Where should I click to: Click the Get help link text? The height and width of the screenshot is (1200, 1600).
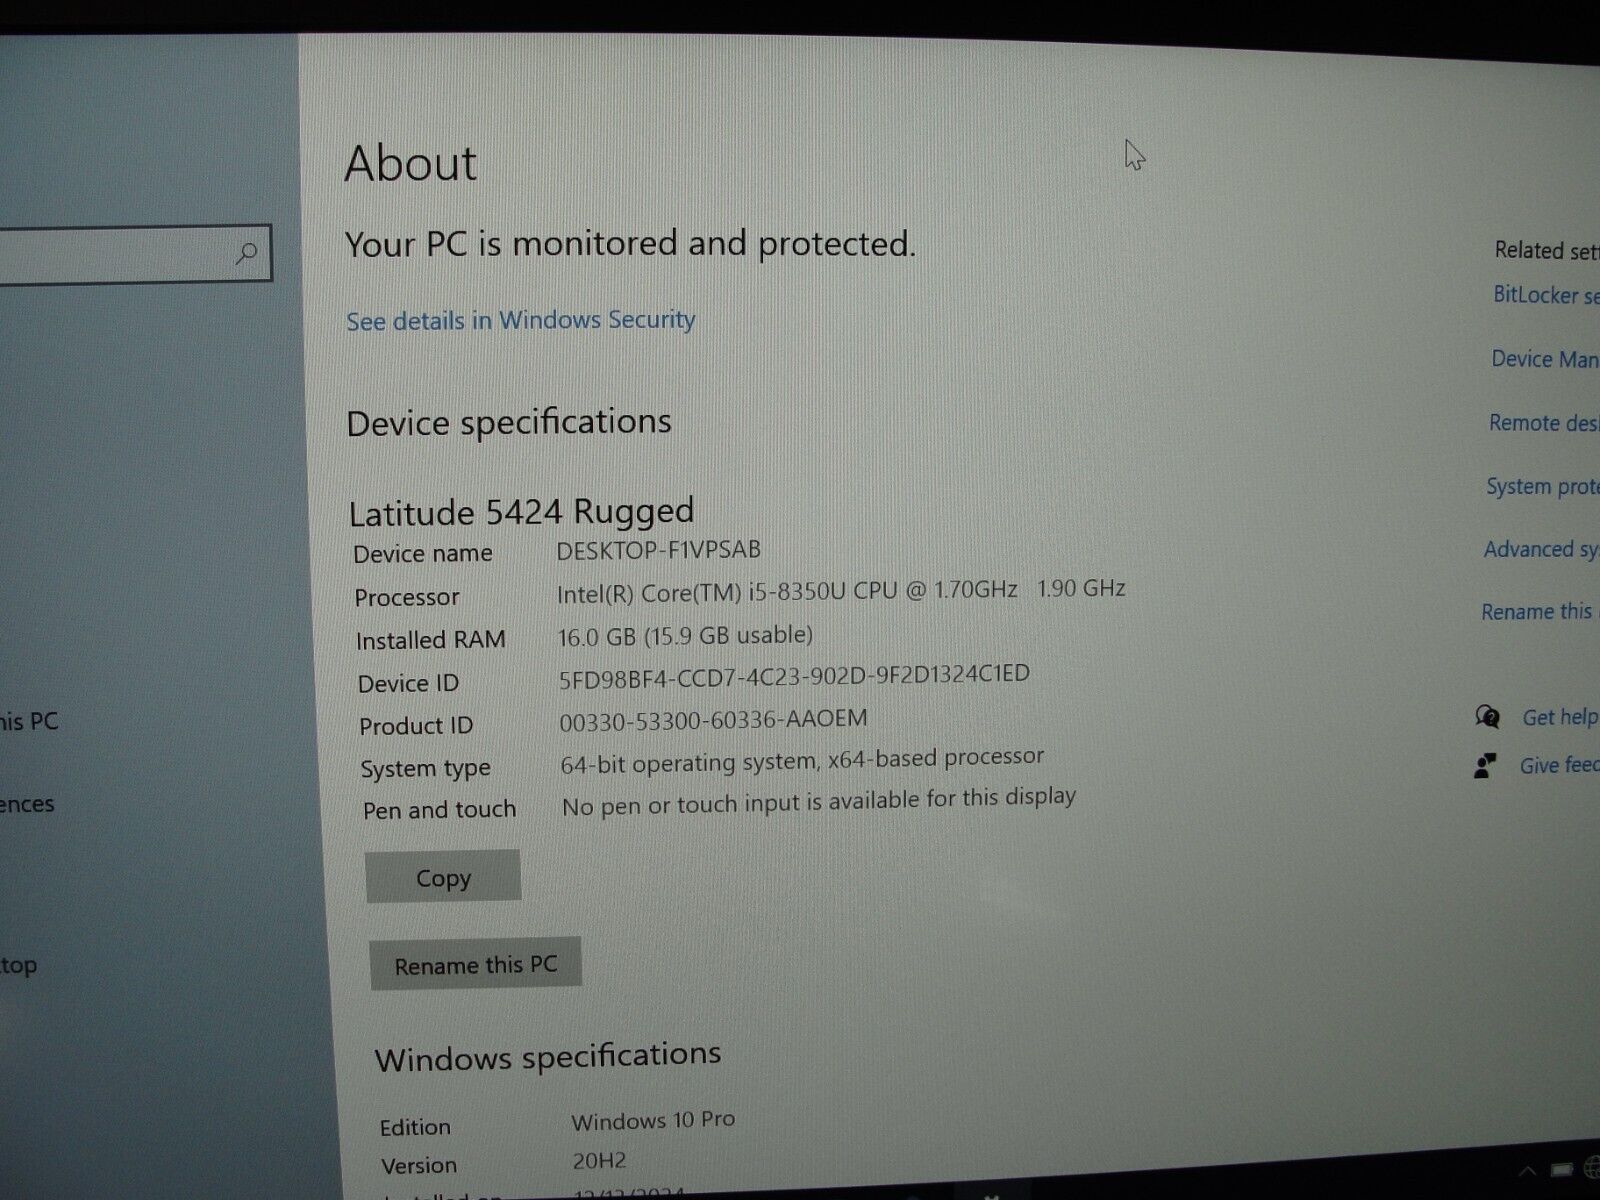(x=1560, y=717)
